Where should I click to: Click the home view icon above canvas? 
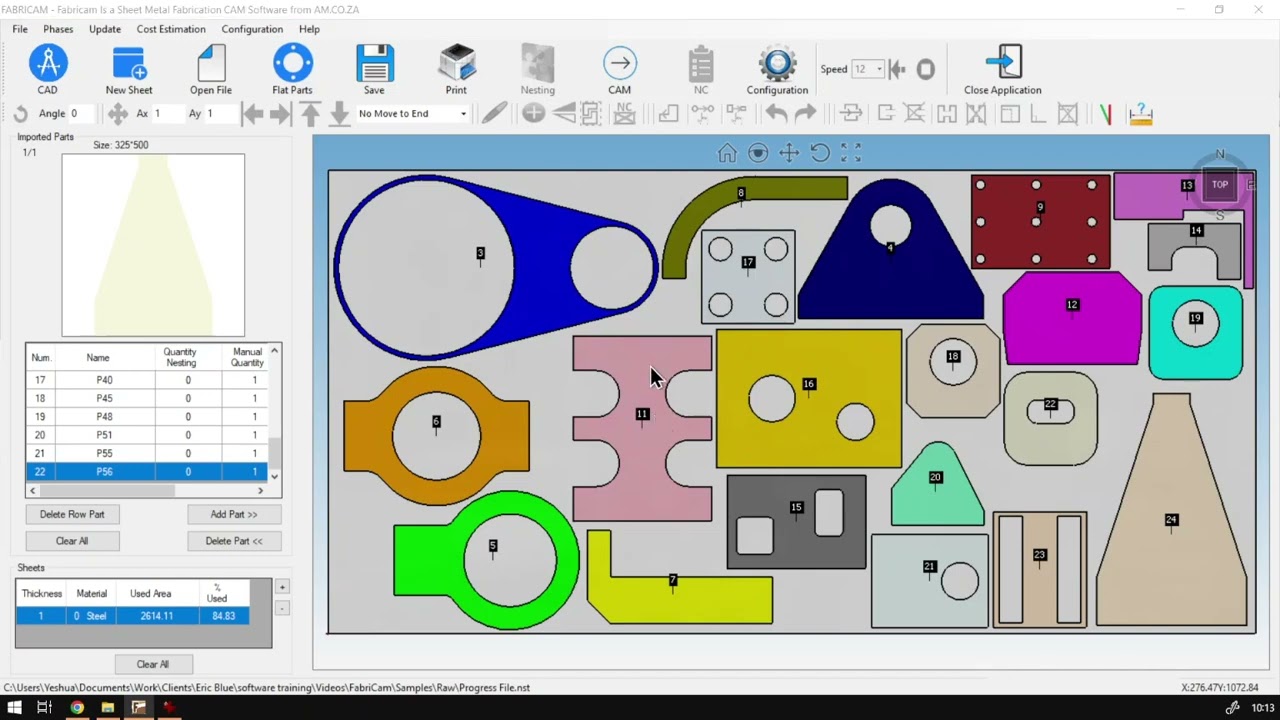pyautogui.click(x=727, y=153)
